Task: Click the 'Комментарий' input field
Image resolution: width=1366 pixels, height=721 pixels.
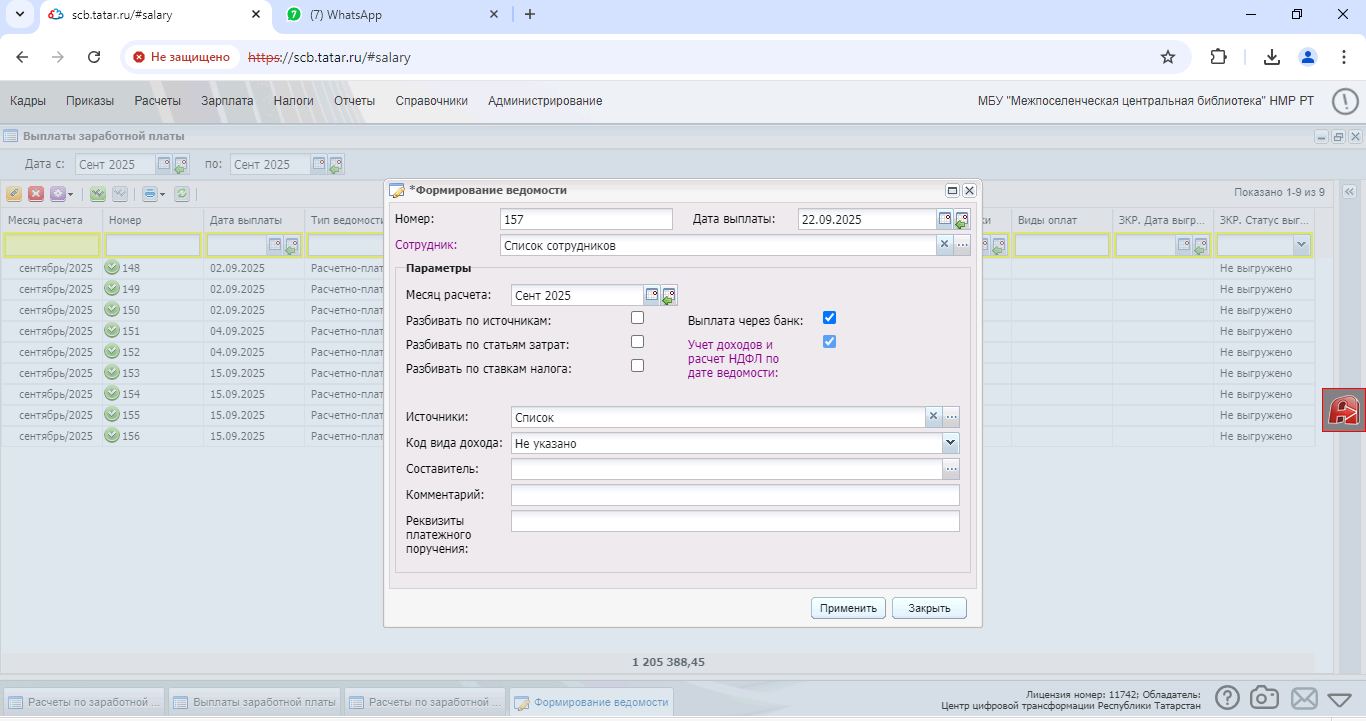Action: [735, 495]
